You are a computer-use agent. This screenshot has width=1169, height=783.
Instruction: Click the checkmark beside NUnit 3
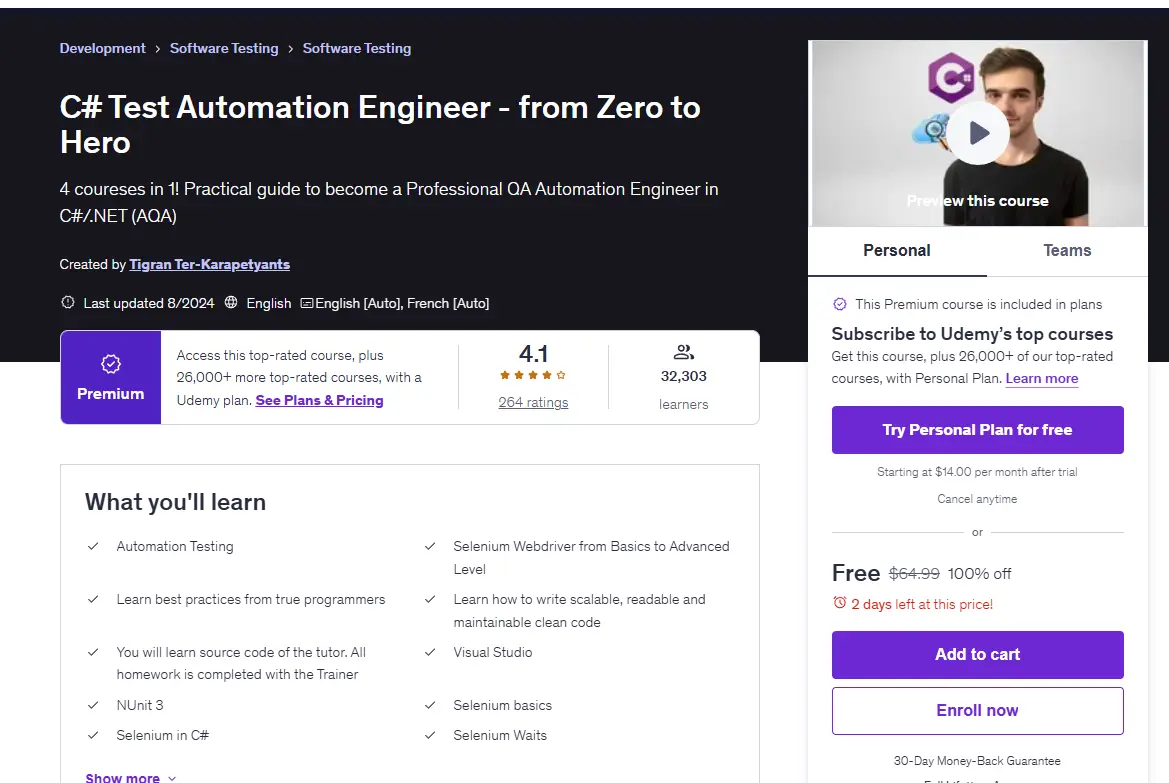click(93, 705)
